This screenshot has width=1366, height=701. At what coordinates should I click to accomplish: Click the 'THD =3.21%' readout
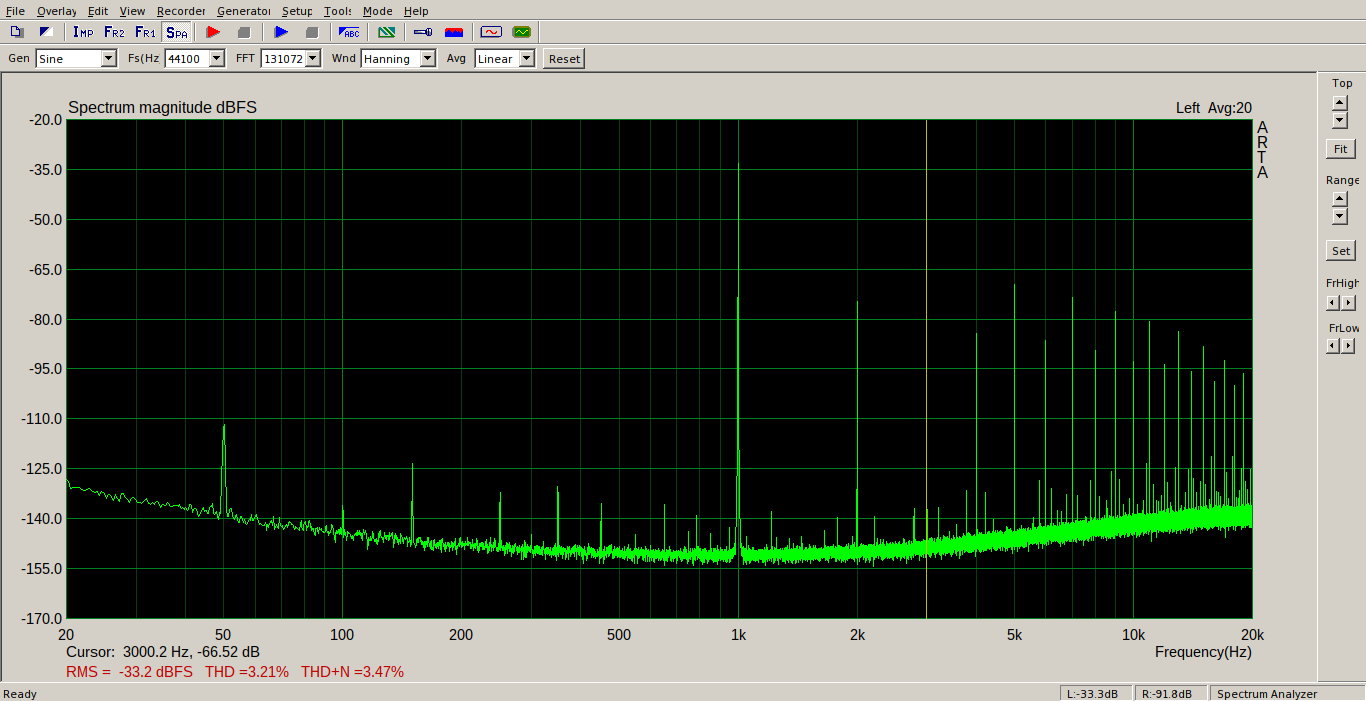pos(247,672)
